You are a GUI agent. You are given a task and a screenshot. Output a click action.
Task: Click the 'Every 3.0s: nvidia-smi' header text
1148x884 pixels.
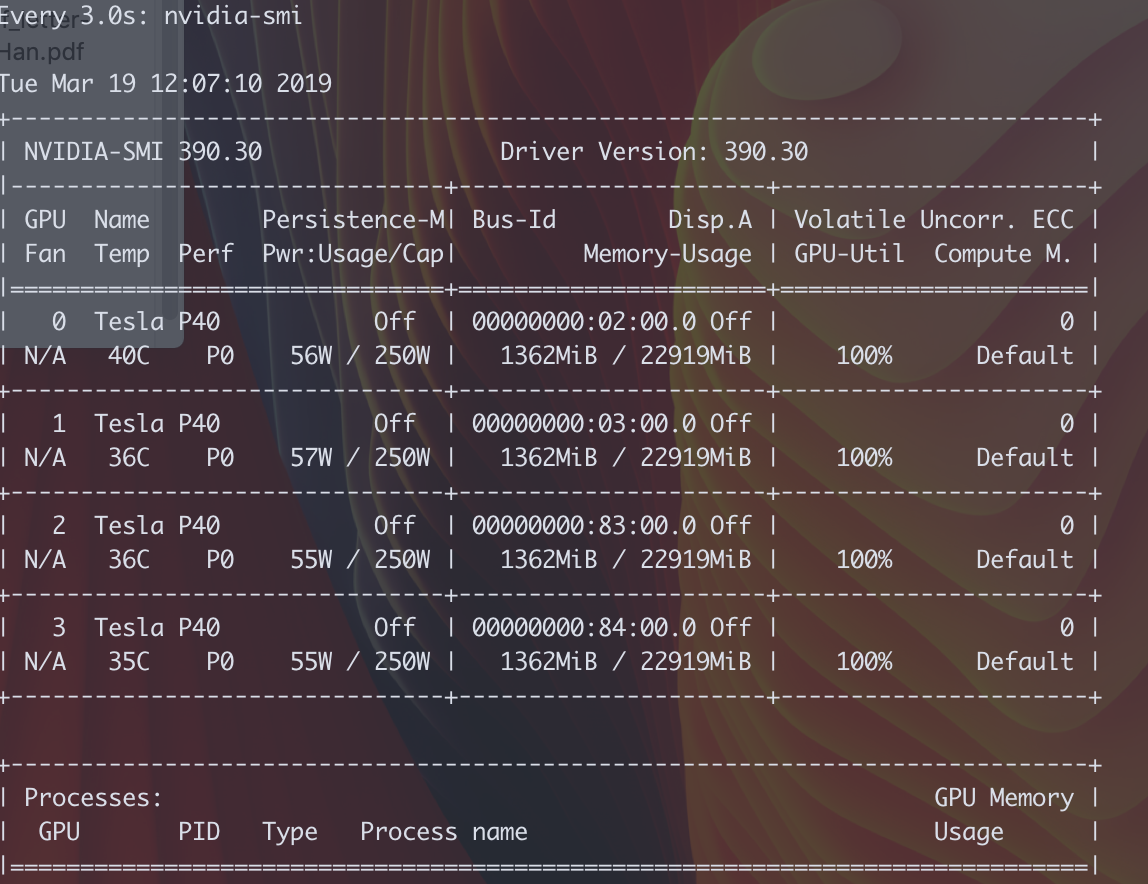point(151,15)
